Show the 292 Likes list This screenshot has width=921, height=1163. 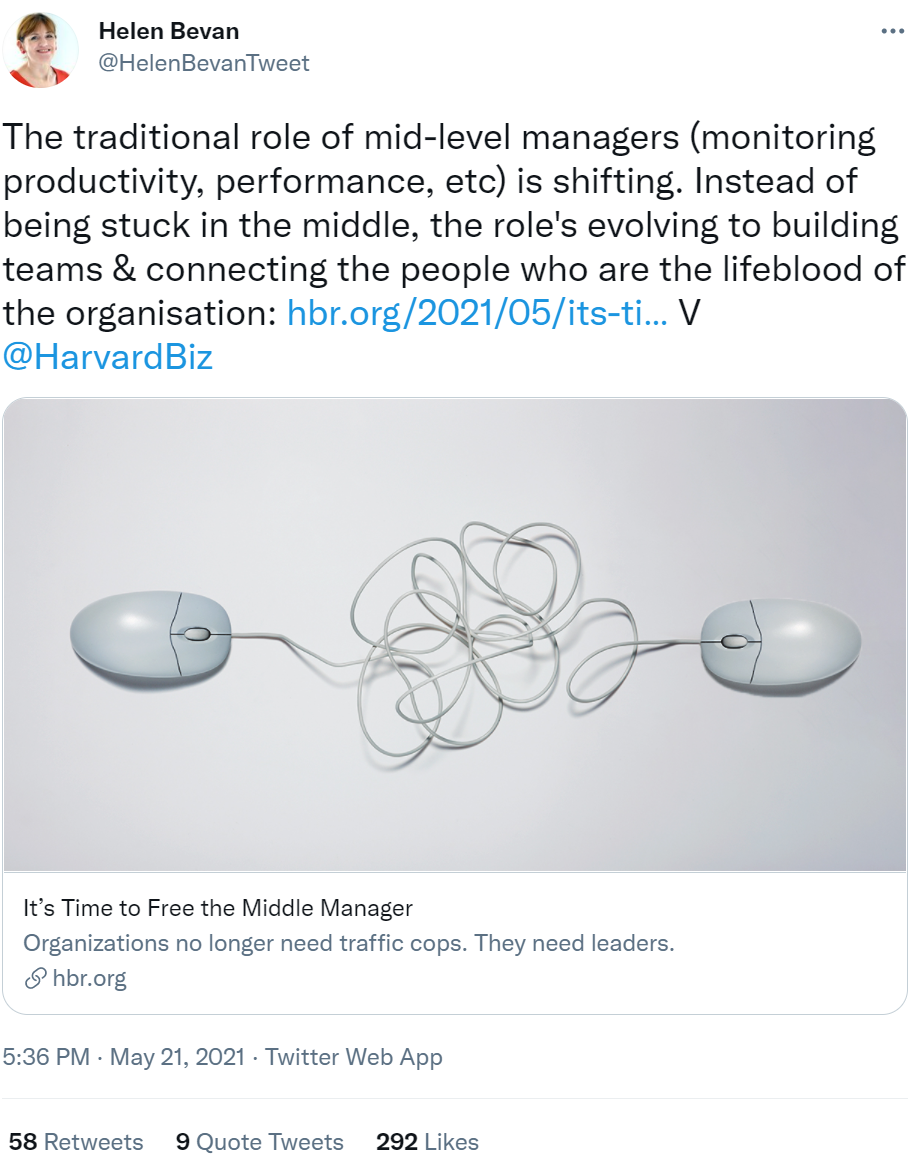point(427,1142)
